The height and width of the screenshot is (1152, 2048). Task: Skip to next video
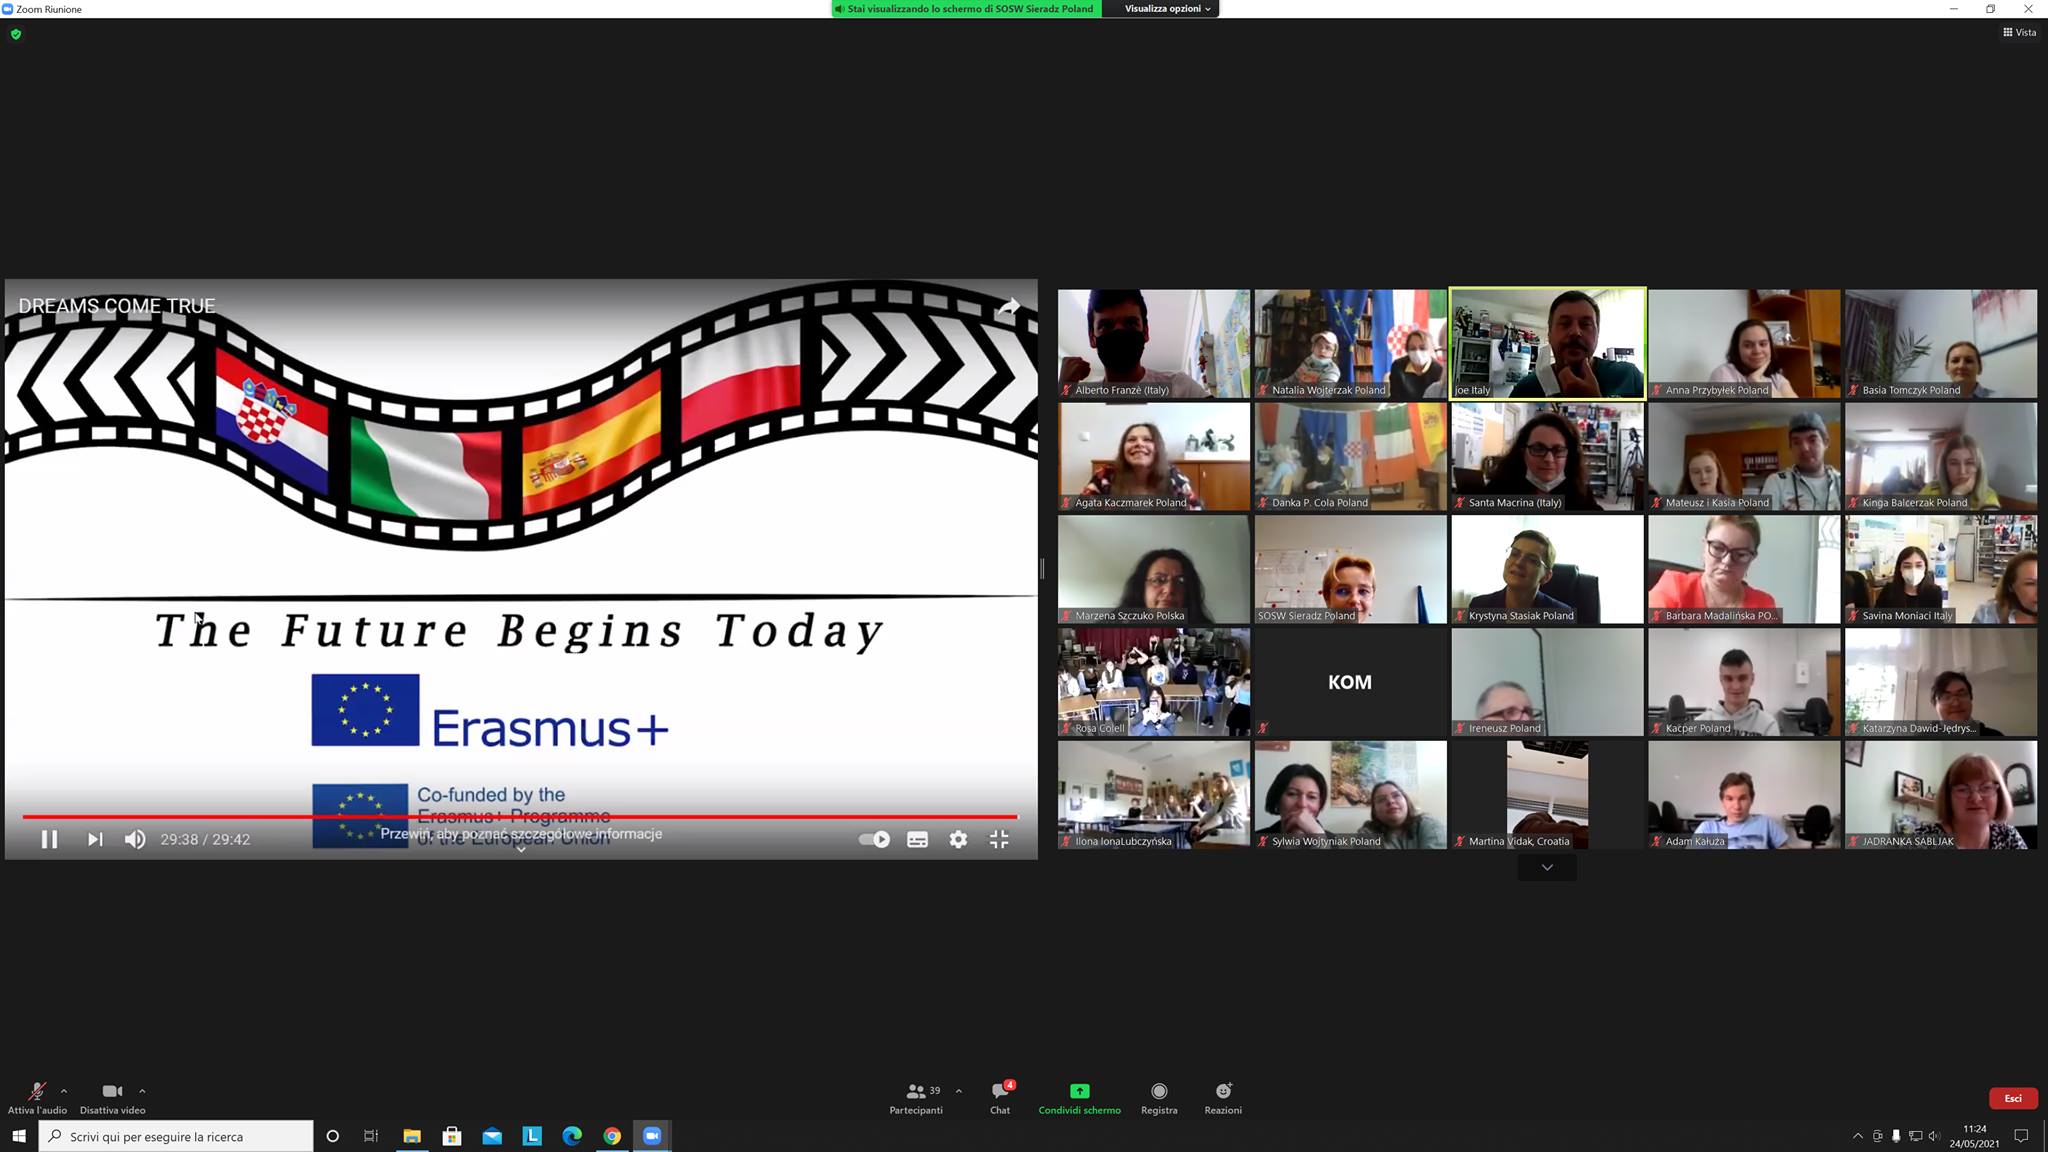click(95, 839)
